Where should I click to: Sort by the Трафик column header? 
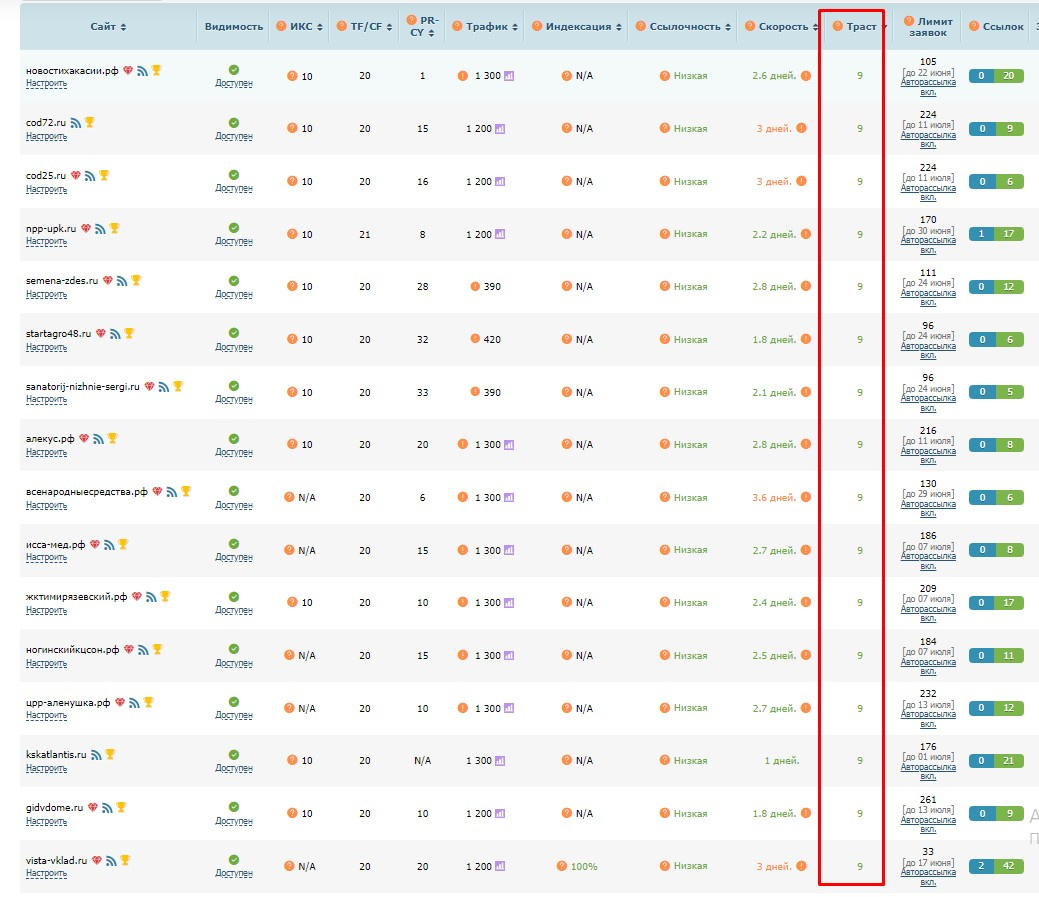tap(492, 26)
